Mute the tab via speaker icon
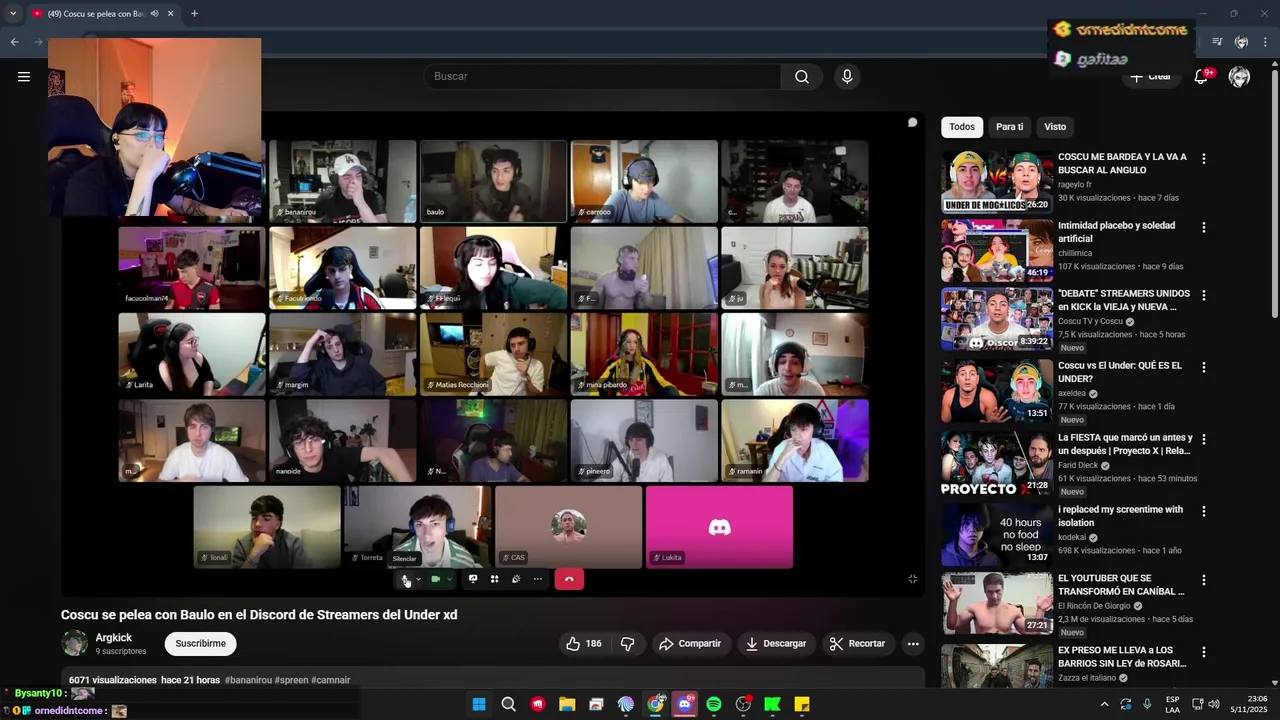 154,13
